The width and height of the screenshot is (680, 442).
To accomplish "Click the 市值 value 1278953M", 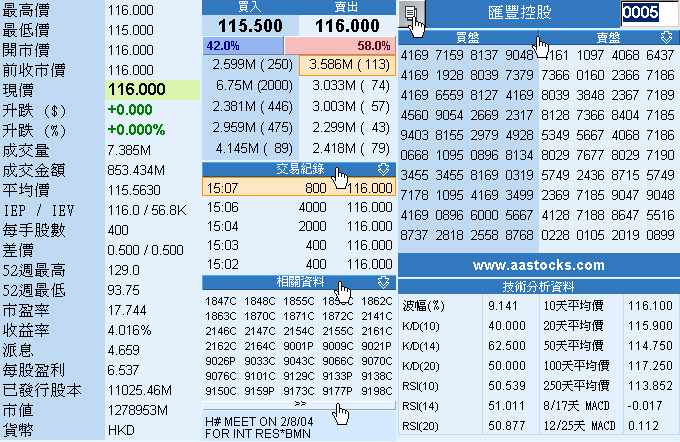I will point(137,410).
